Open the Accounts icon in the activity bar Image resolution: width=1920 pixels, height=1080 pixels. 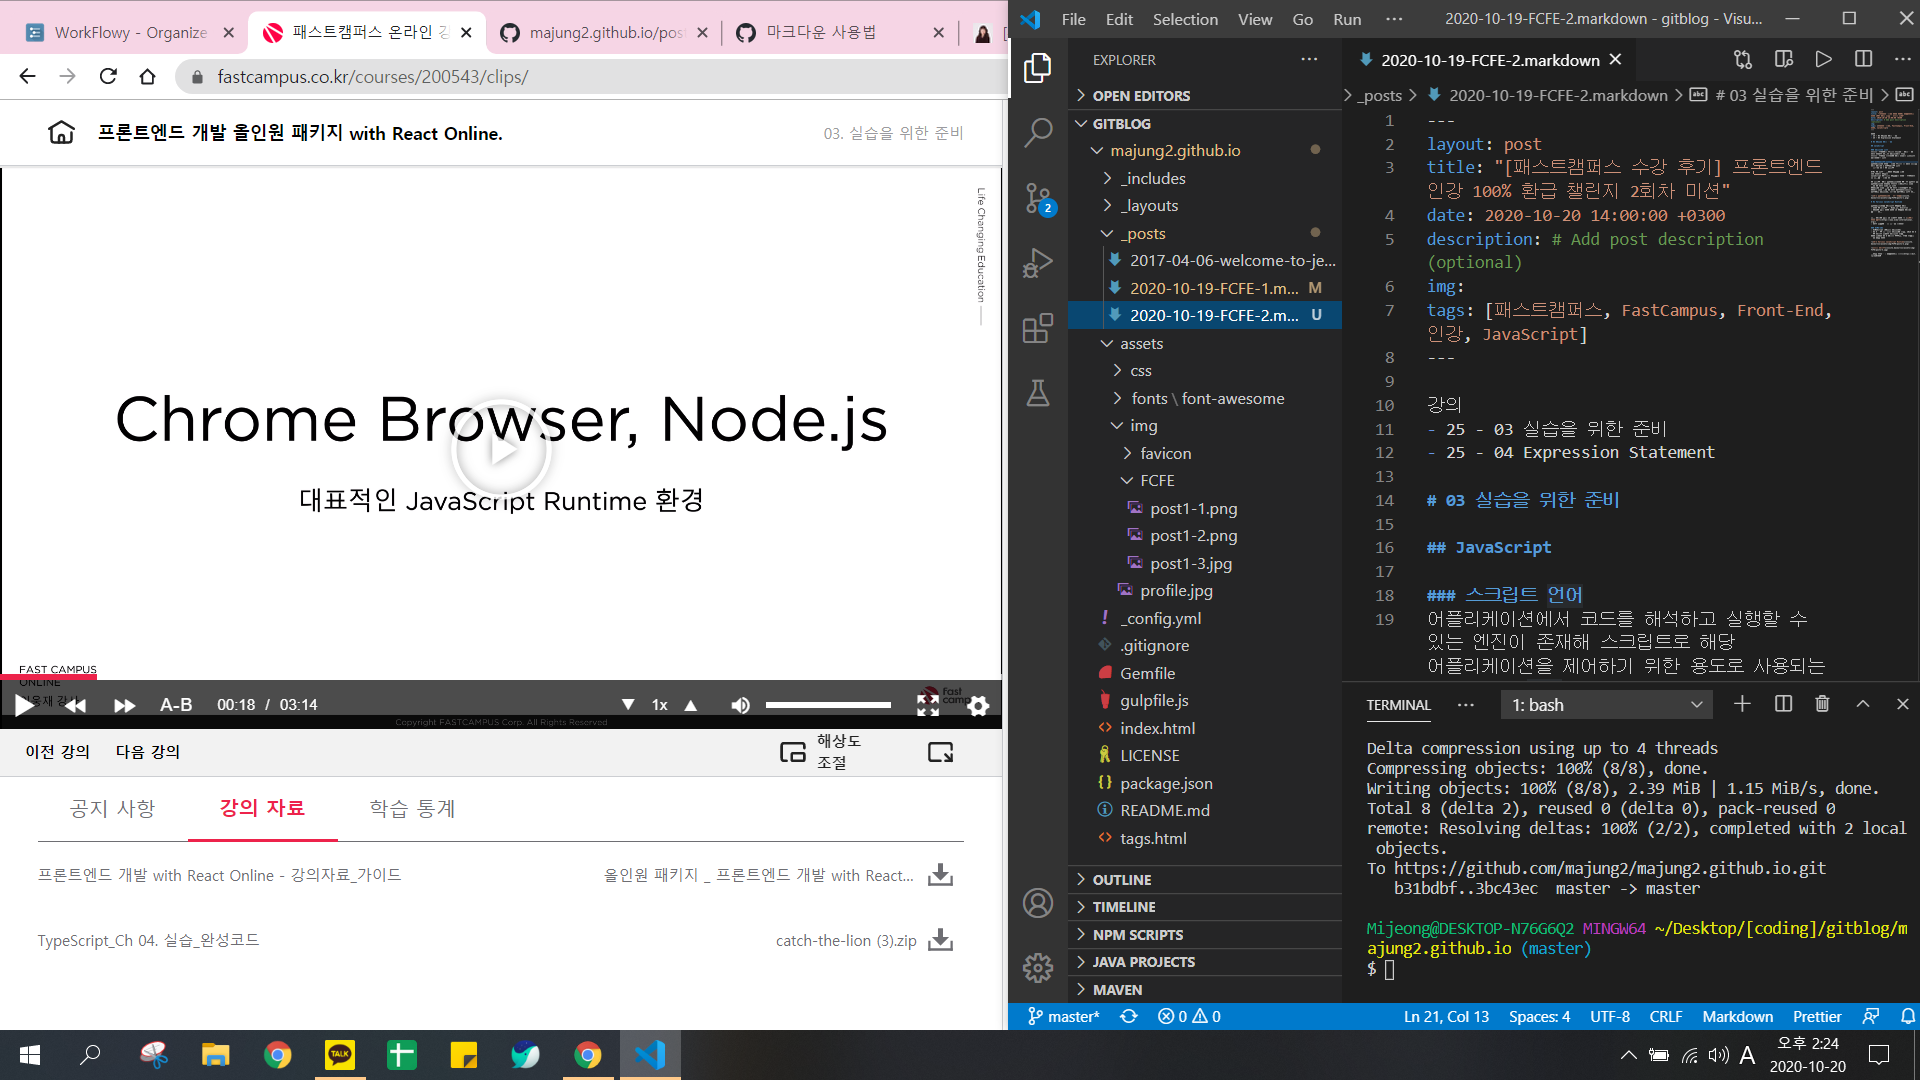coord(1038,903)
